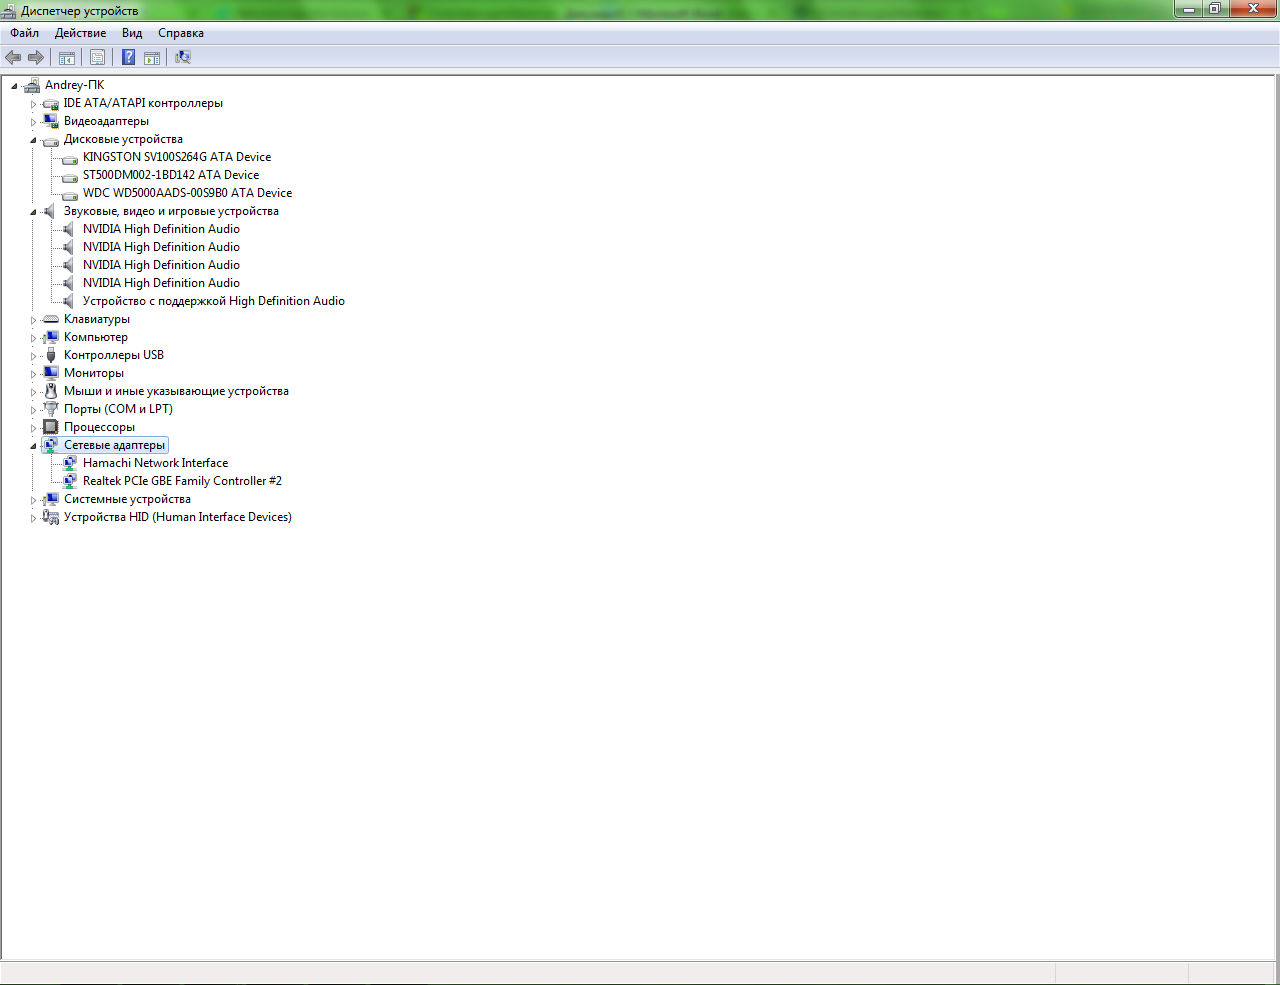Click the Сетевые адаптеры network icon
The image size is (1280, 985).
pyautogui.click(x=51, y=445)
